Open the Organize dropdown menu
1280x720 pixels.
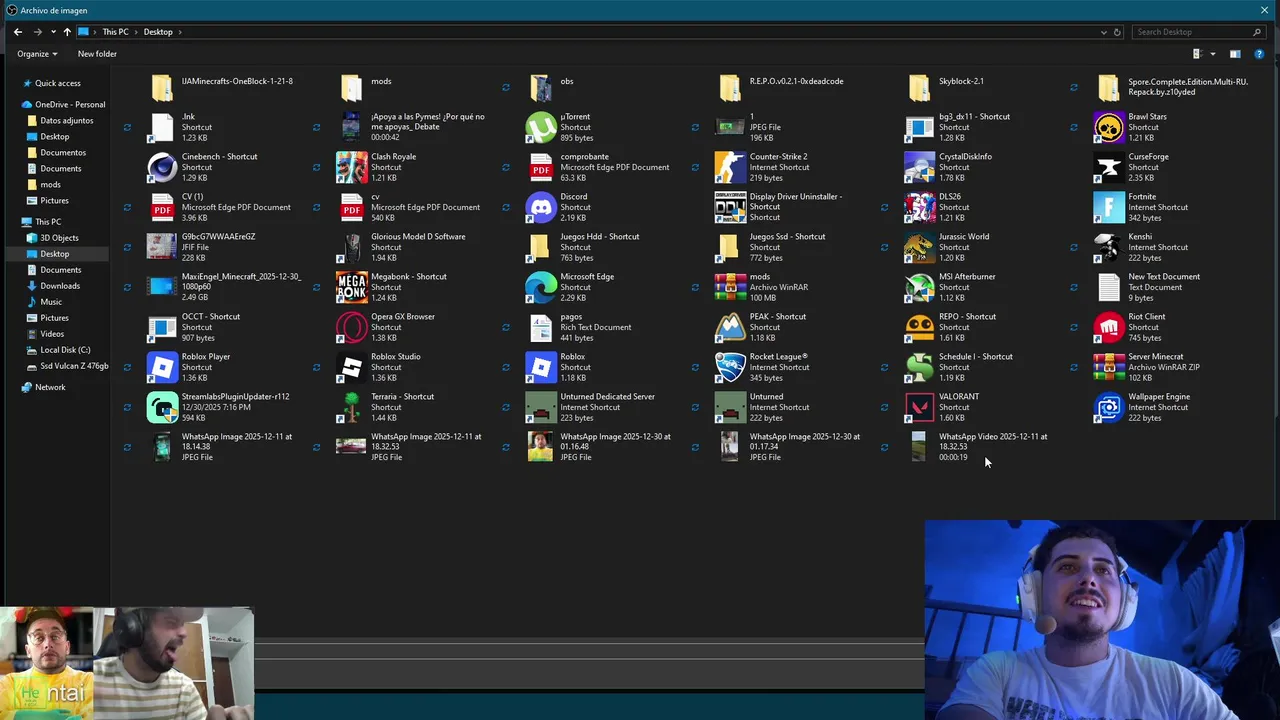click(37, 54)
